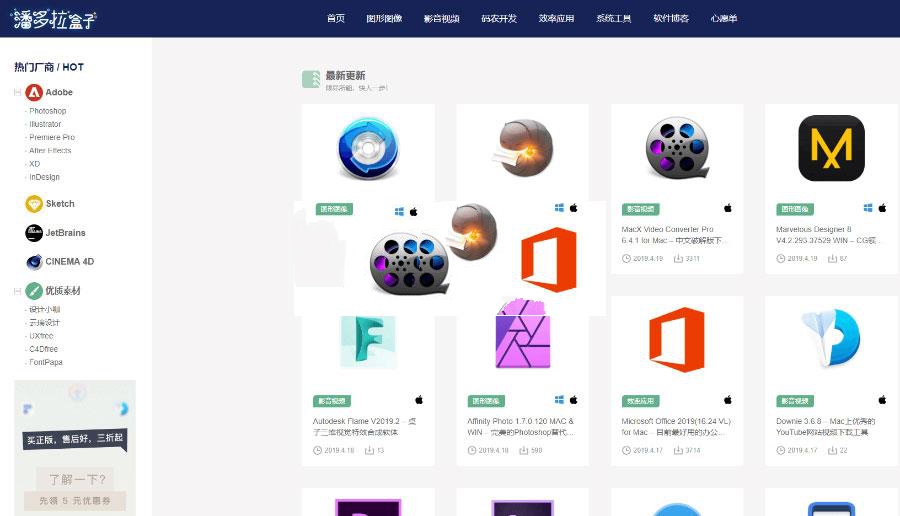Click the Adobe logo in sidebar
900x516 pixels.
pos(34,92)
